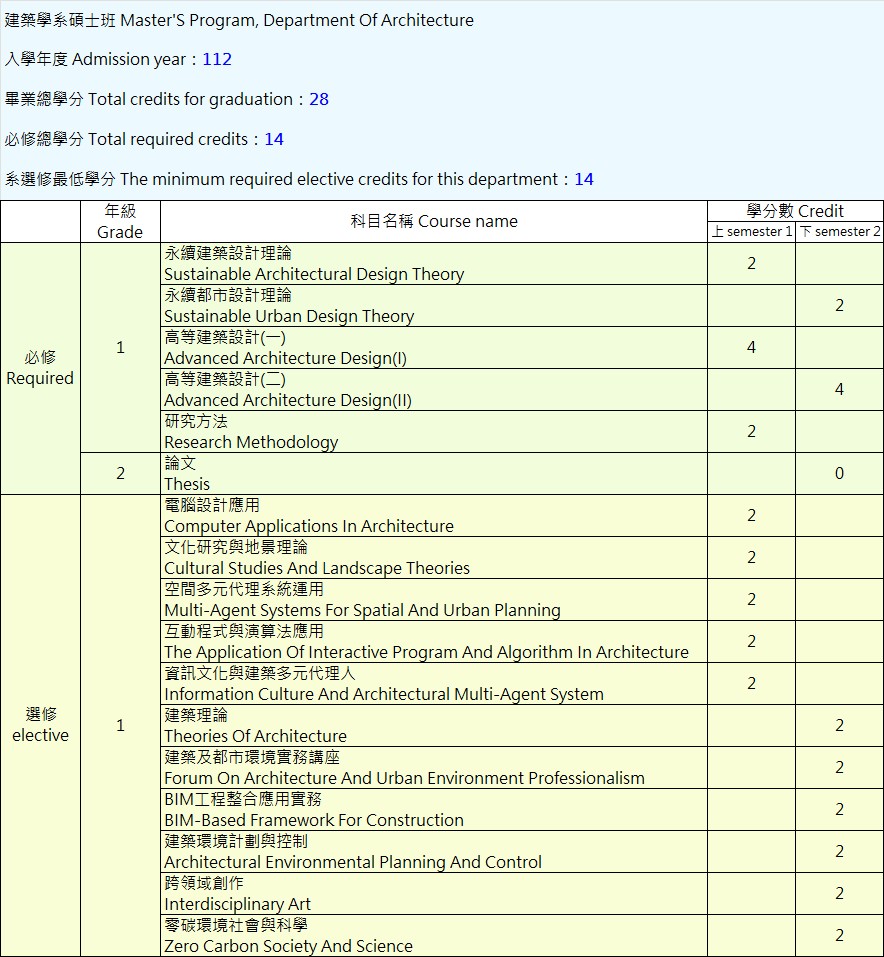Select Forum On Architecture And Urban Environment Professionalism

coord(434,768)
